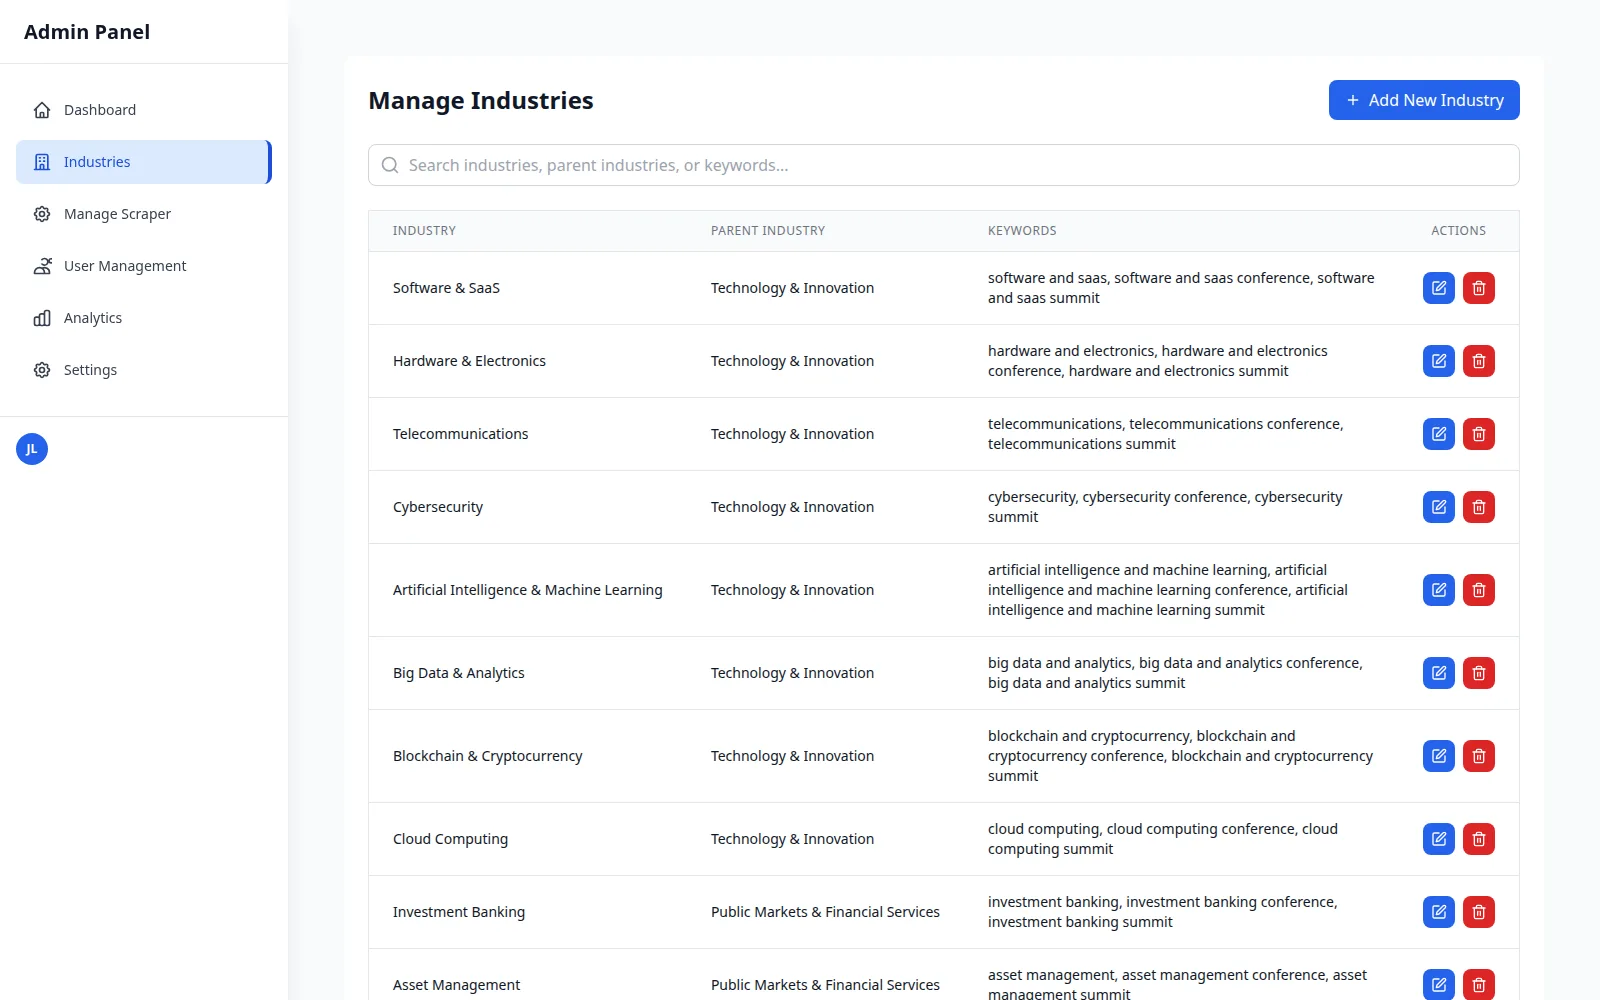Delete the Asset Management industry
This screenshot has height=1000, width=1600.
[1478, 985]
